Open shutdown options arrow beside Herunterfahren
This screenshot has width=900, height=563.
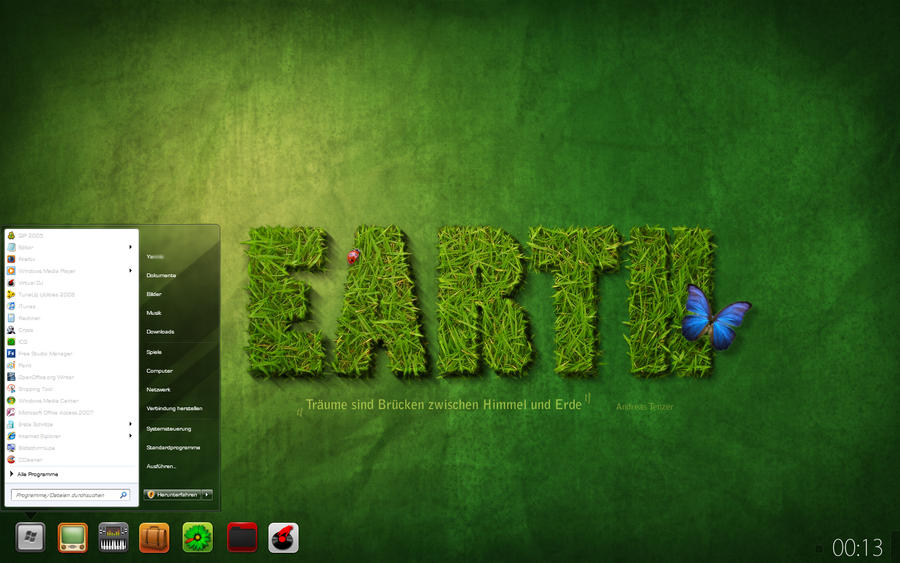tap(207, 495)
